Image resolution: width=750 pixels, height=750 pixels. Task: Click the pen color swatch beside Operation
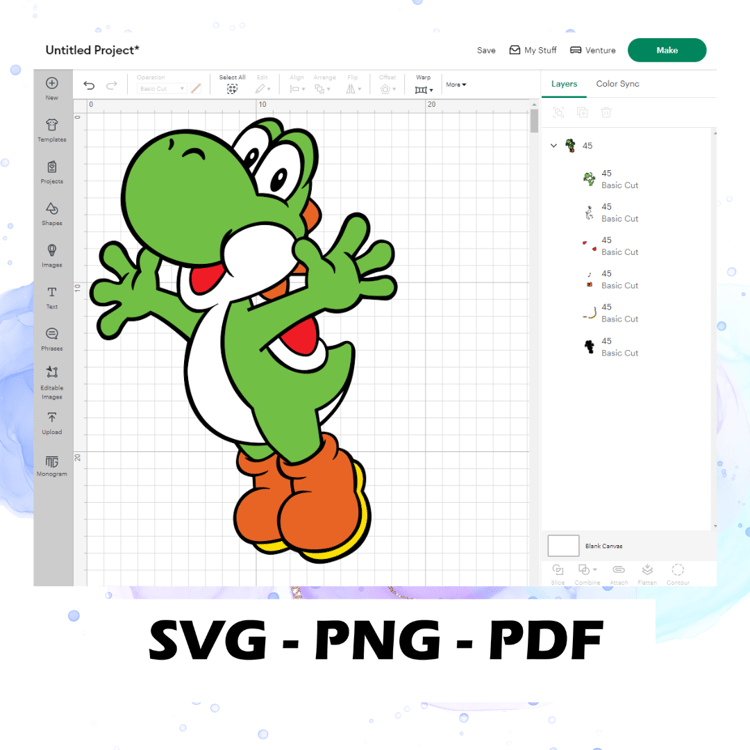pyautogui.click(x=196, y=88)
